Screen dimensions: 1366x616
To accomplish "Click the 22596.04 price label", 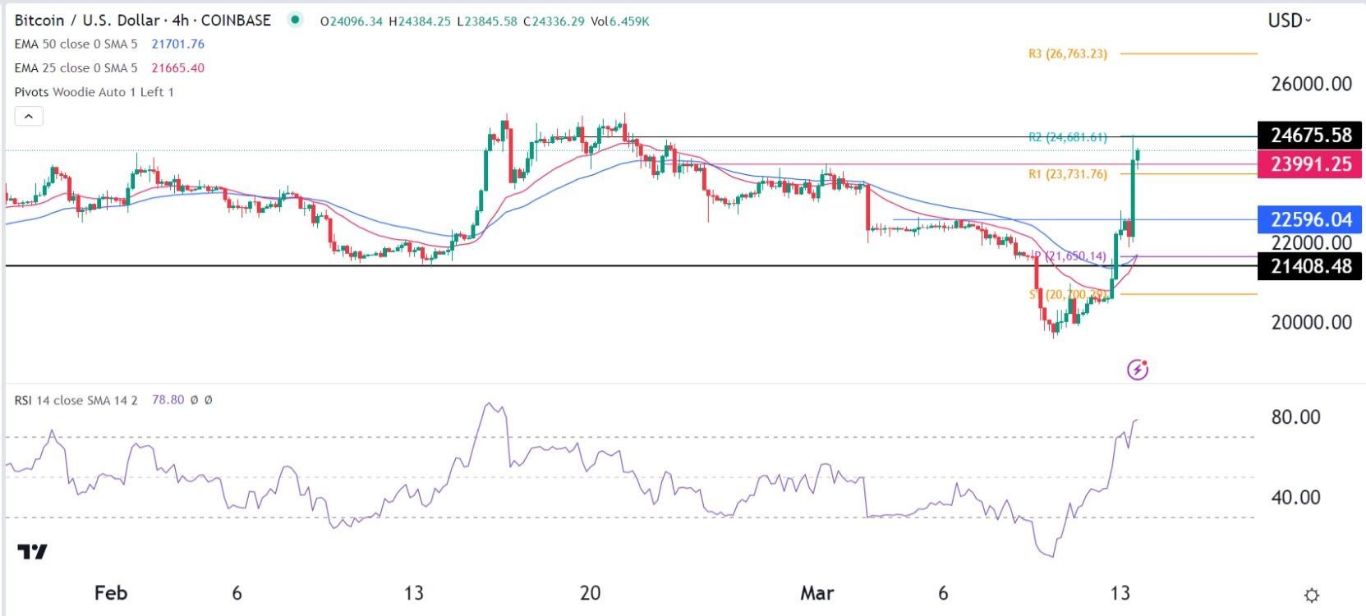I will point(1310,219).
